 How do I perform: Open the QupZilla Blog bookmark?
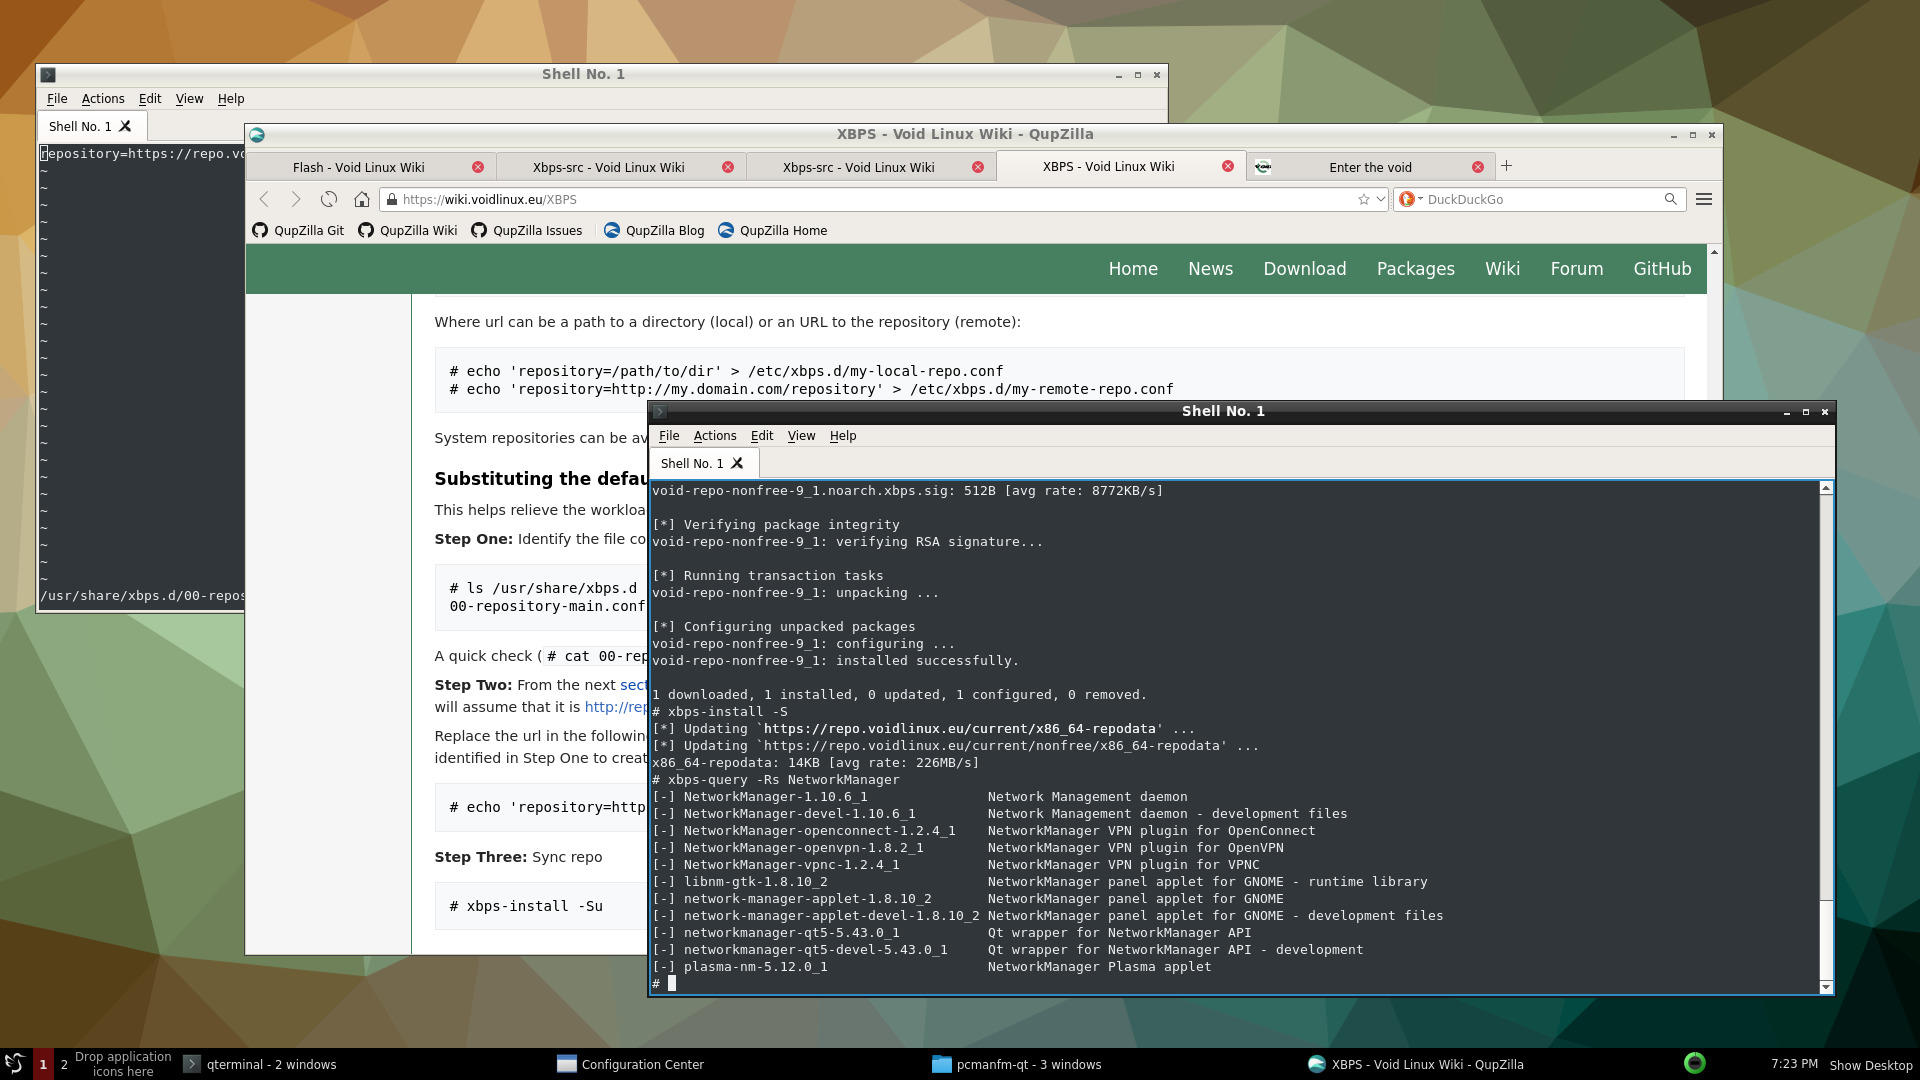(x=654, y=230)
